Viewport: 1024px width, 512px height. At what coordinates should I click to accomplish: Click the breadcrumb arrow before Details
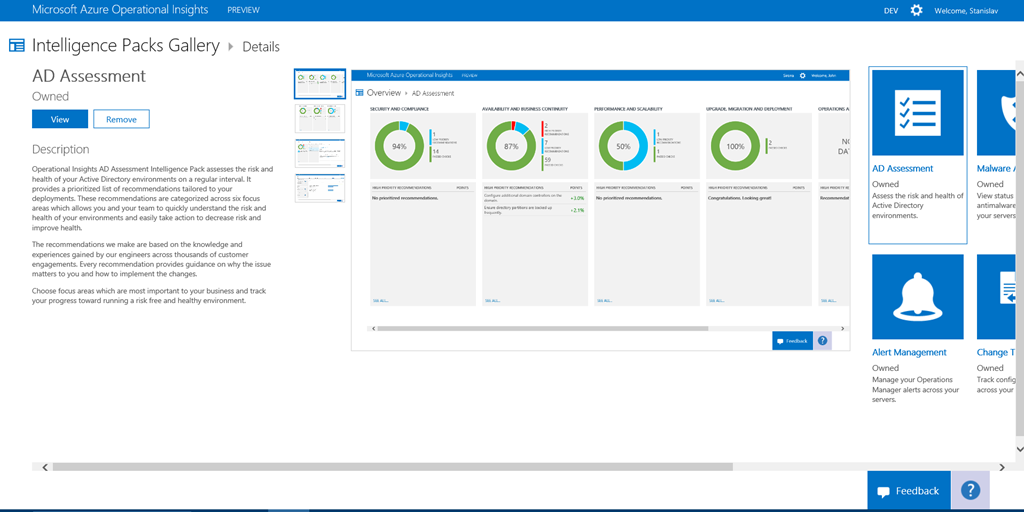(231, 46)
